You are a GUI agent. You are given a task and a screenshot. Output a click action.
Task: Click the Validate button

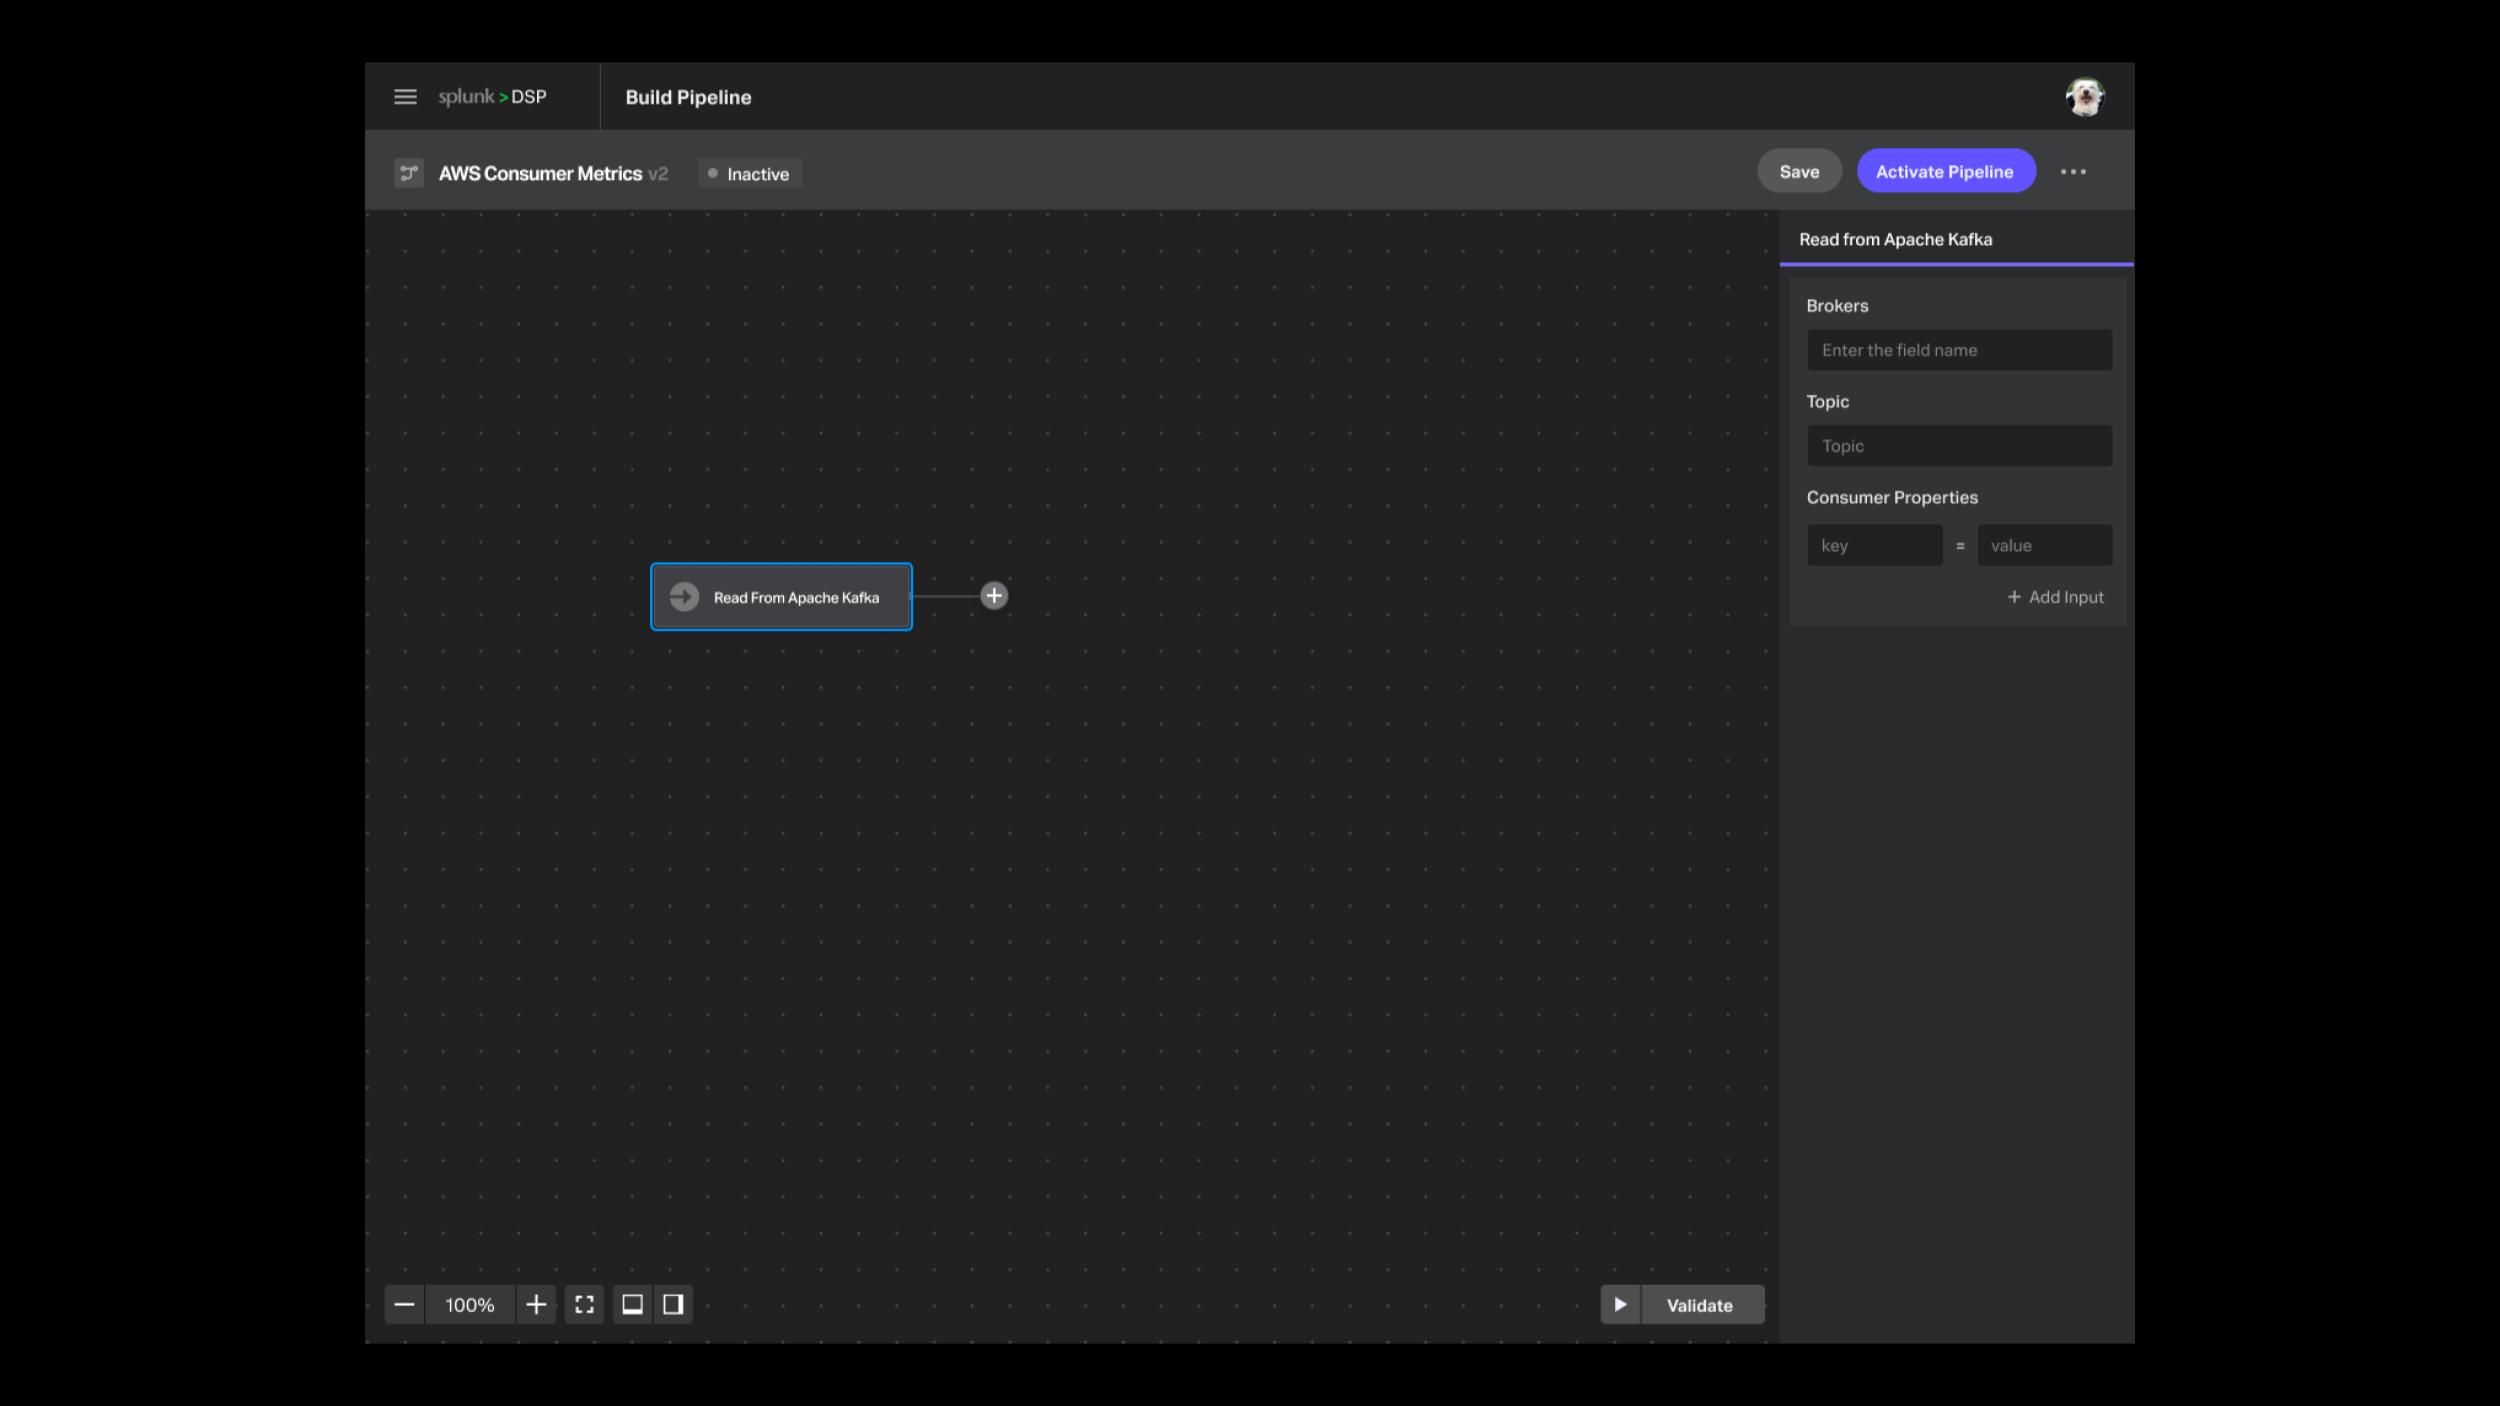coord(1700,1305)
